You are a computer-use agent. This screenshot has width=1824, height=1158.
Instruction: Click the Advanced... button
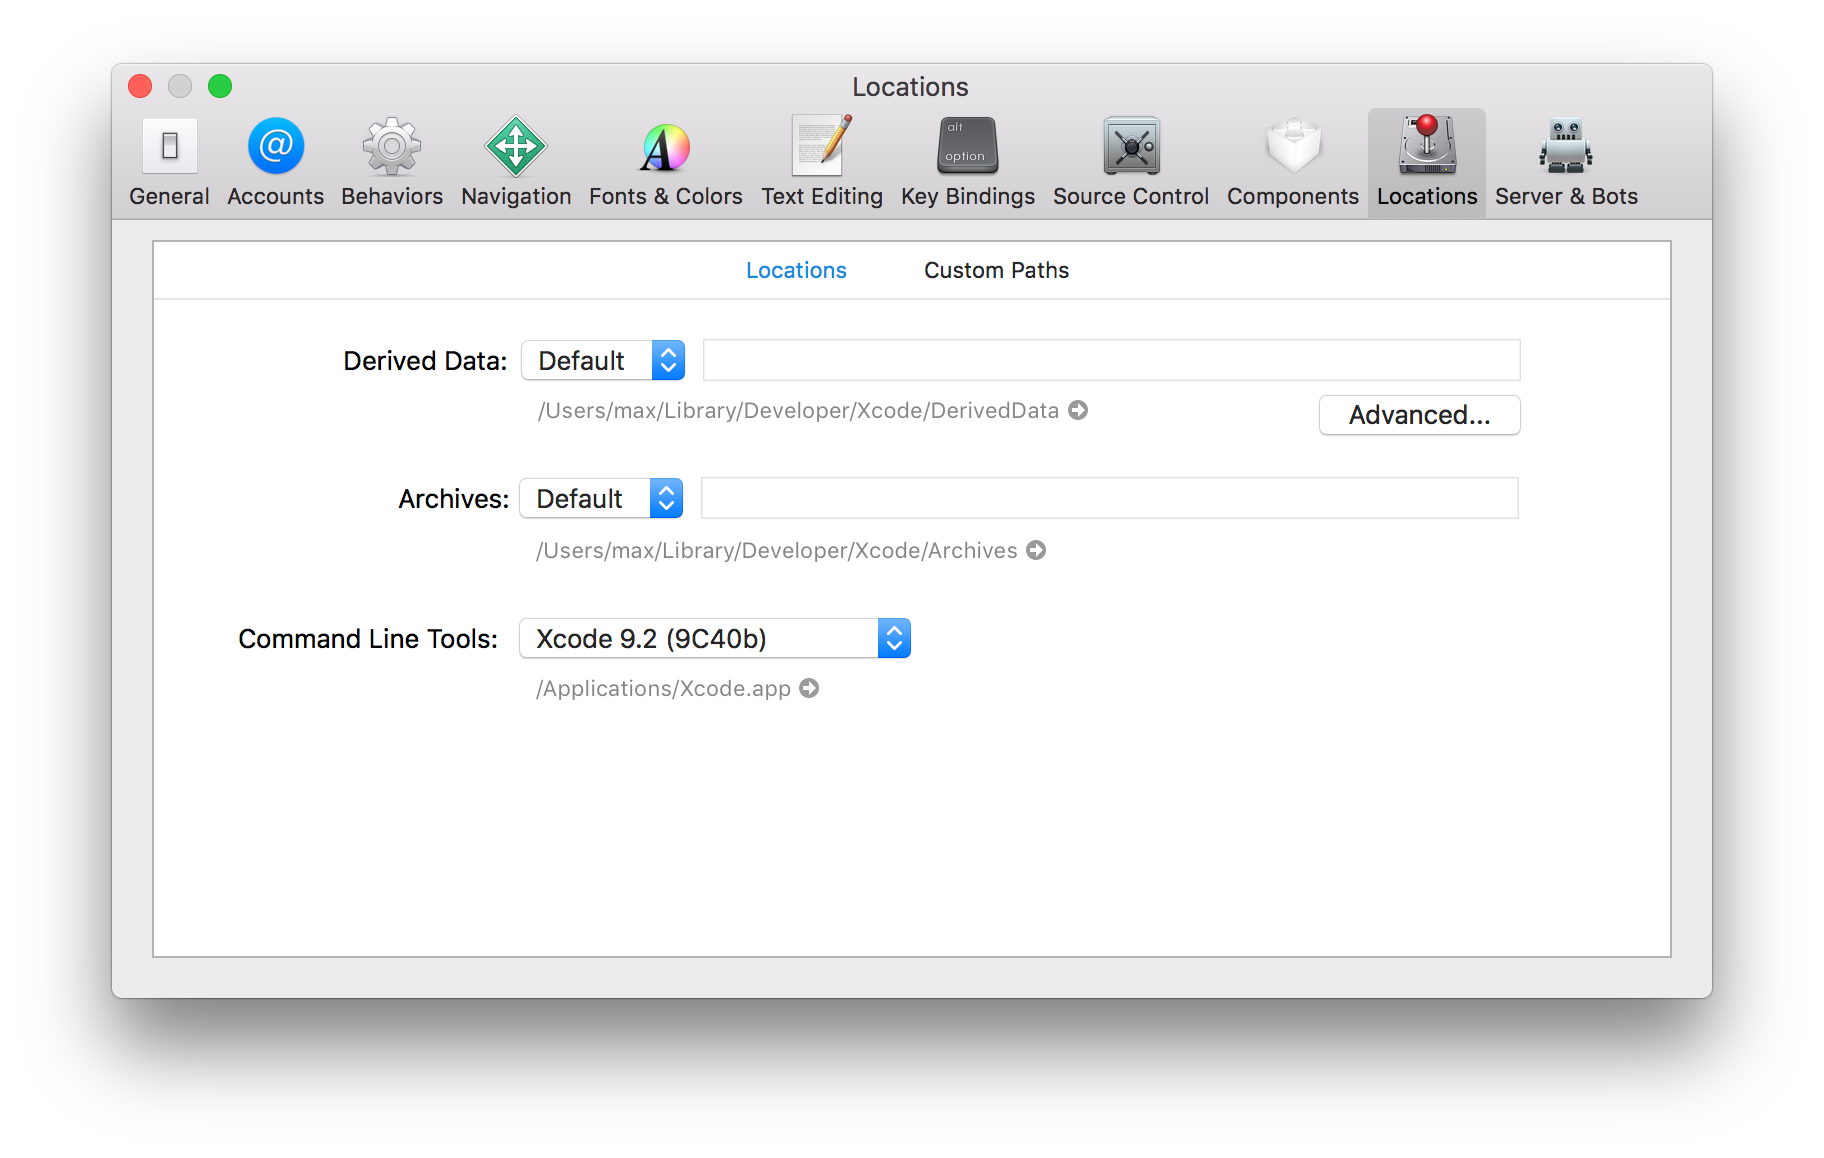click(x=1419, y=415)
